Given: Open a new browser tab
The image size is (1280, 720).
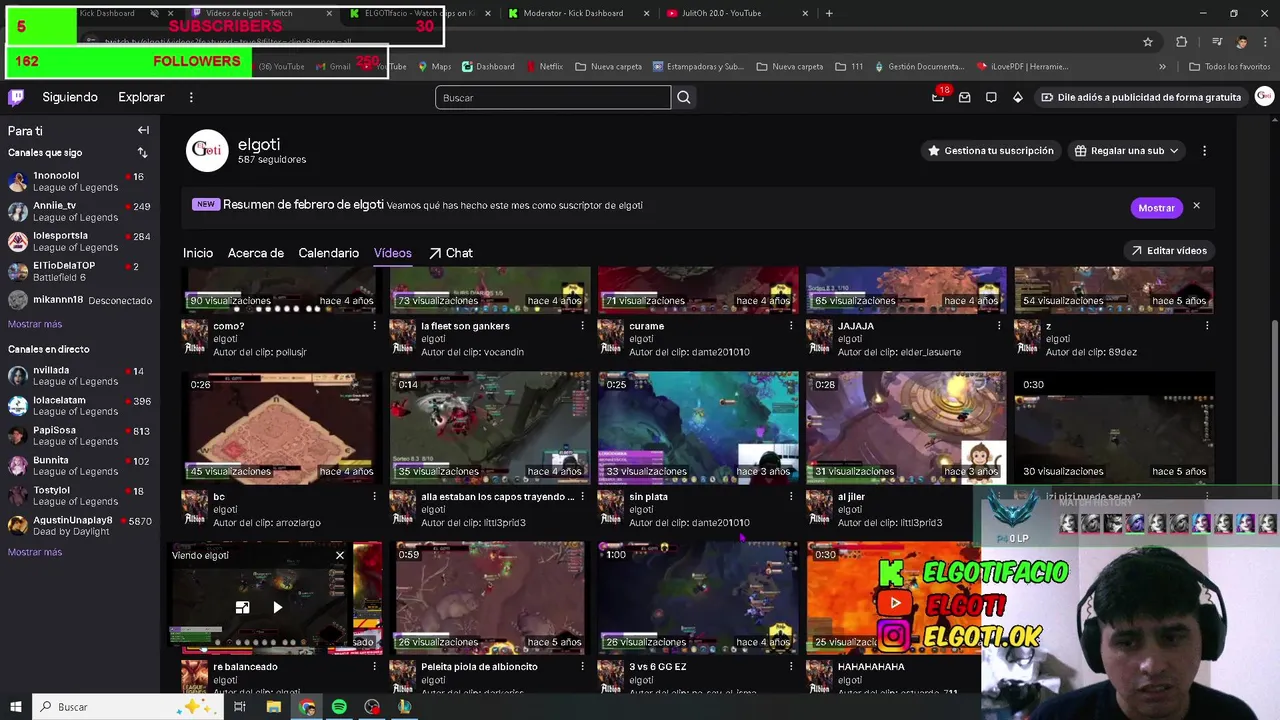Looking at the screenshot, I should 829,13.
